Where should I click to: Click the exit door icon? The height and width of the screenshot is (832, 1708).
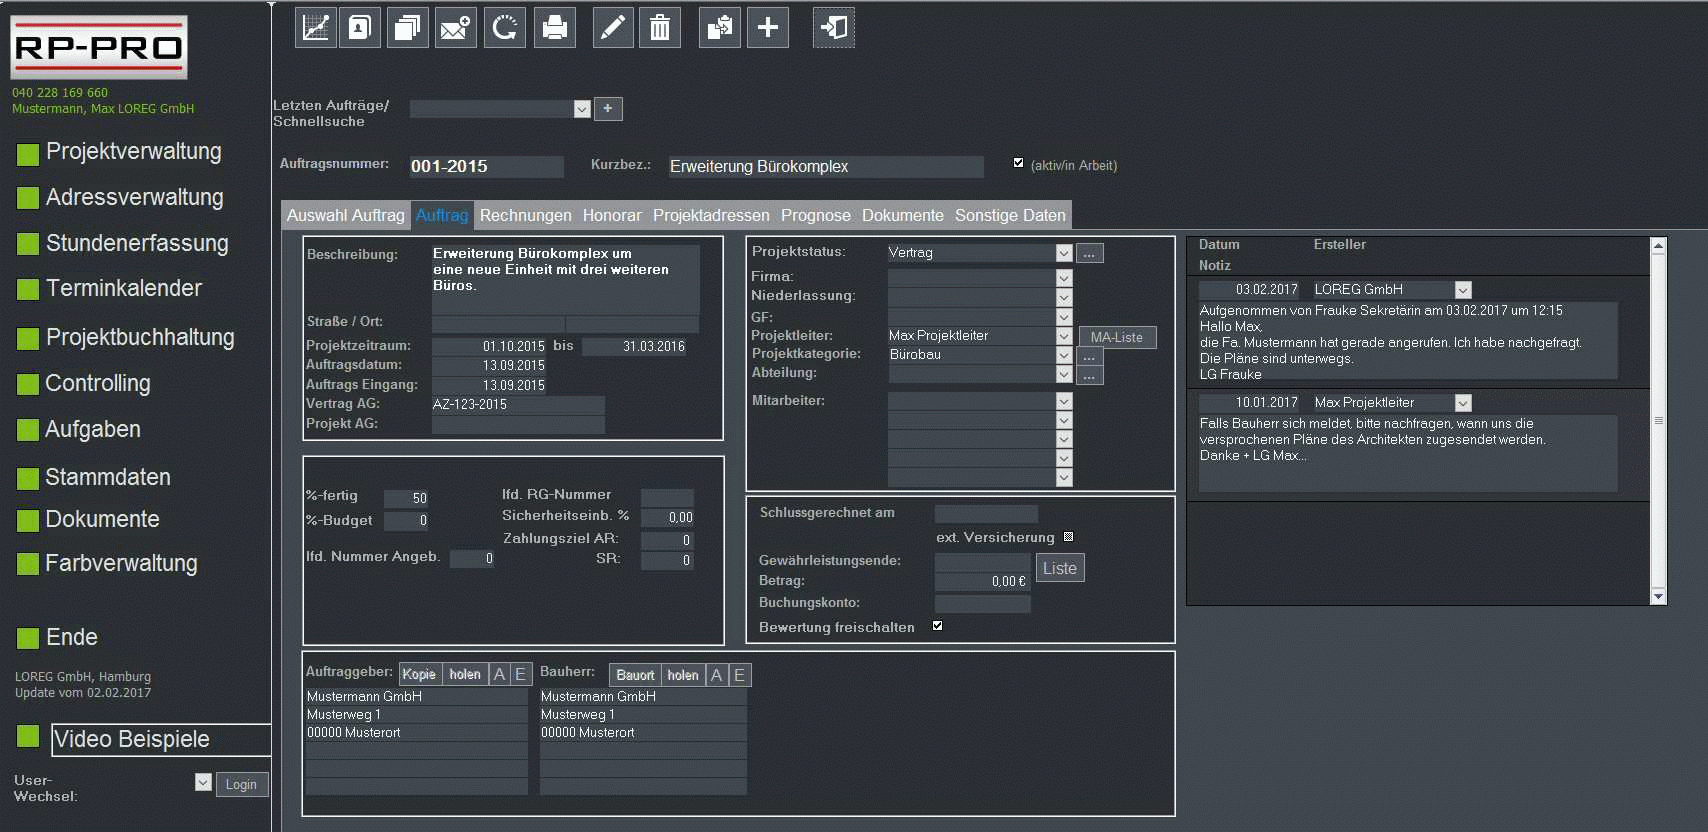834,27
